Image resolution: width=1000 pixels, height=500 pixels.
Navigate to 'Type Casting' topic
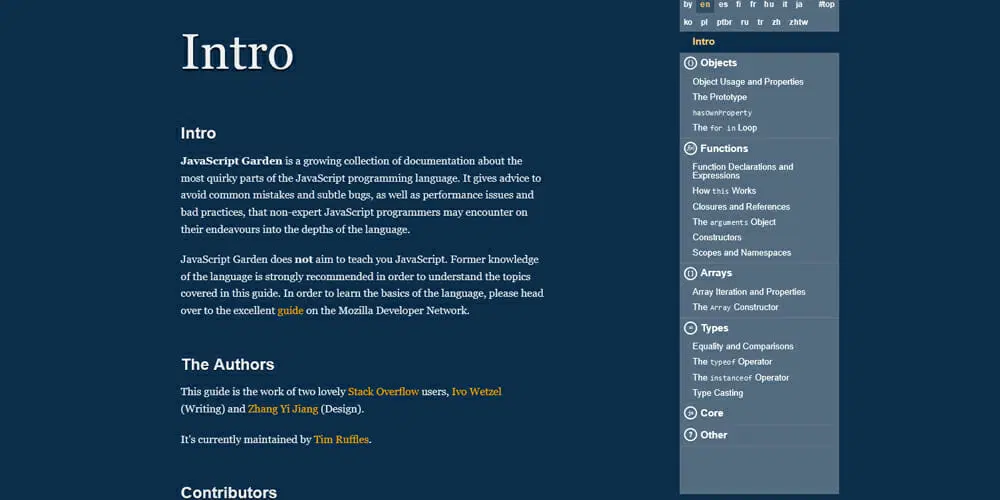[717, 393]
